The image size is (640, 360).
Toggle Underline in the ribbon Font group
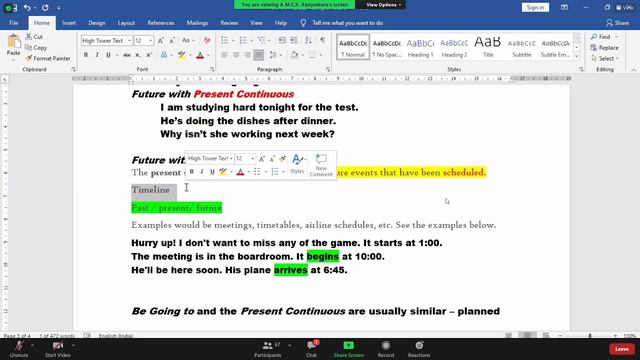click(x=108, y=55)
